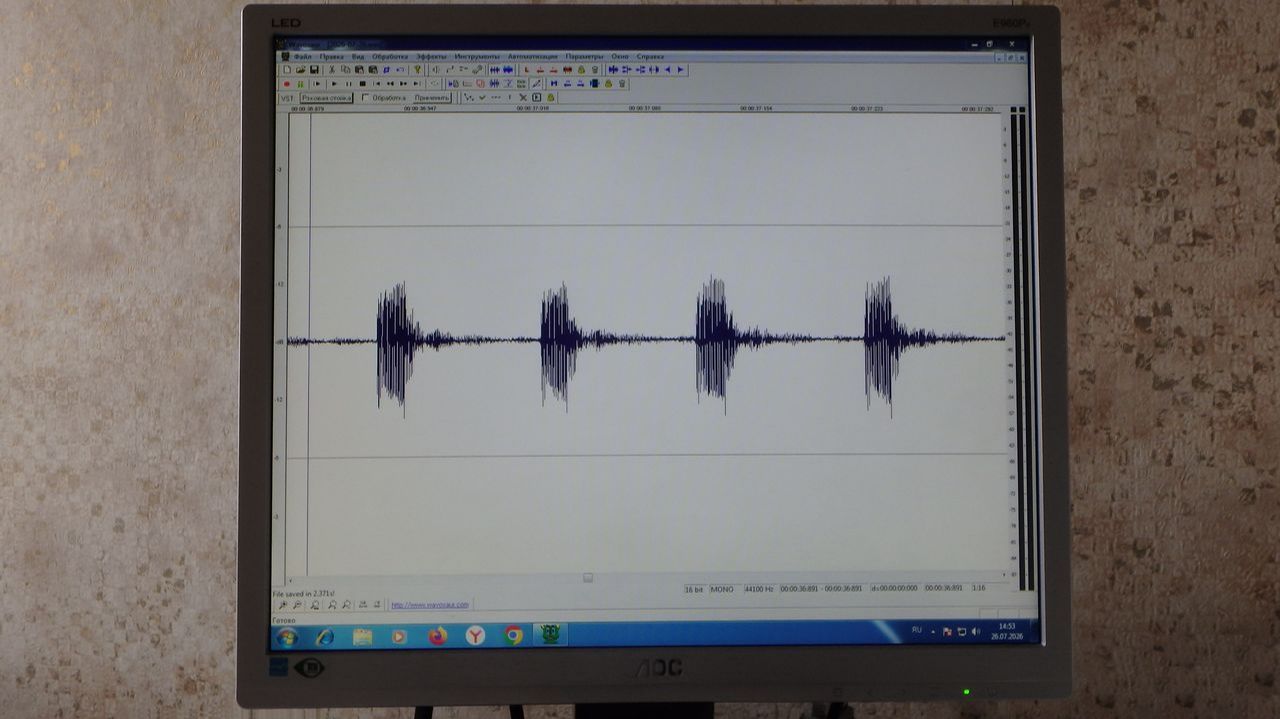Click the MONO status field
1280x719 pixels.
coord(723,589)
